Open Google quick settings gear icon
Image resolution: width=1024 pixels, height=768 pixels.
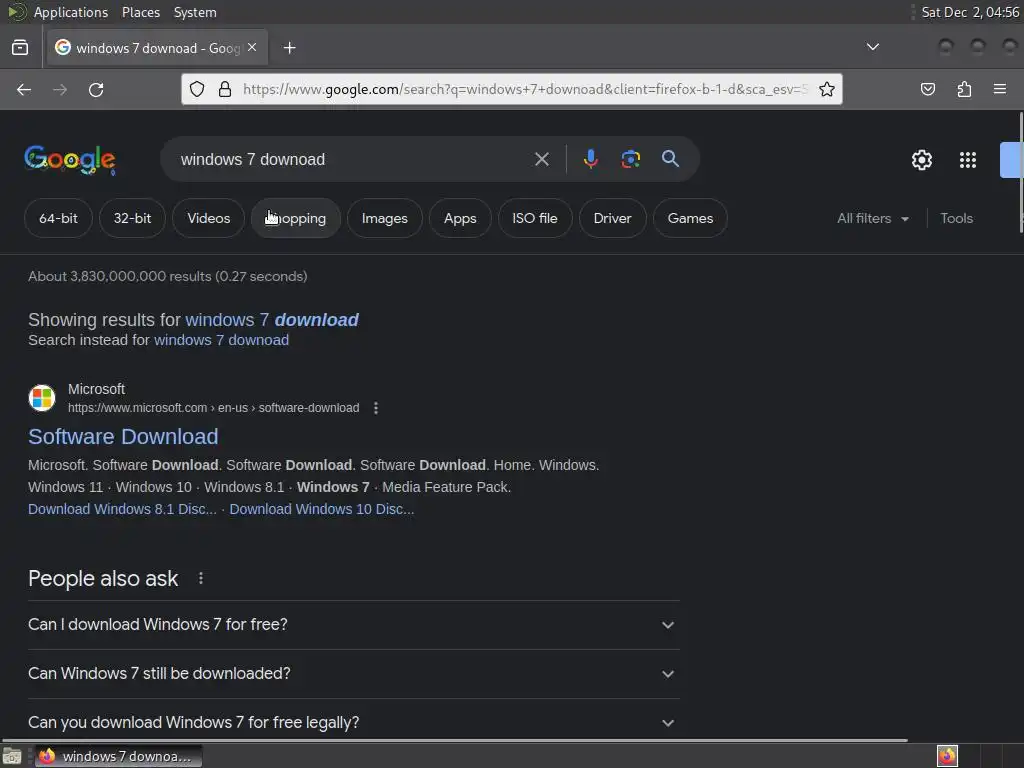[x=921, y=160]
